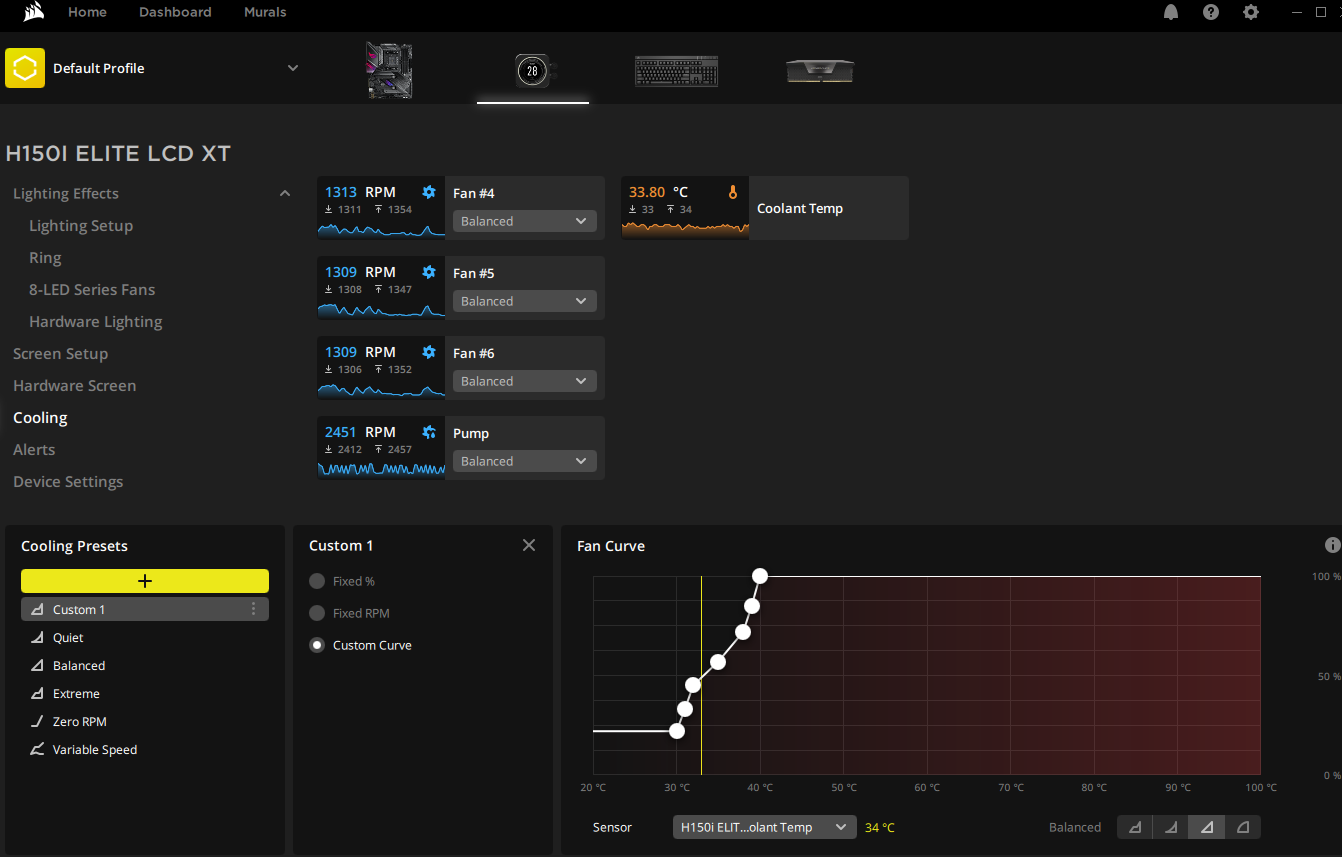Open the Fan #4 Balanced dropdown
The width and height of the screenshot is (1342, 857).
525,221
